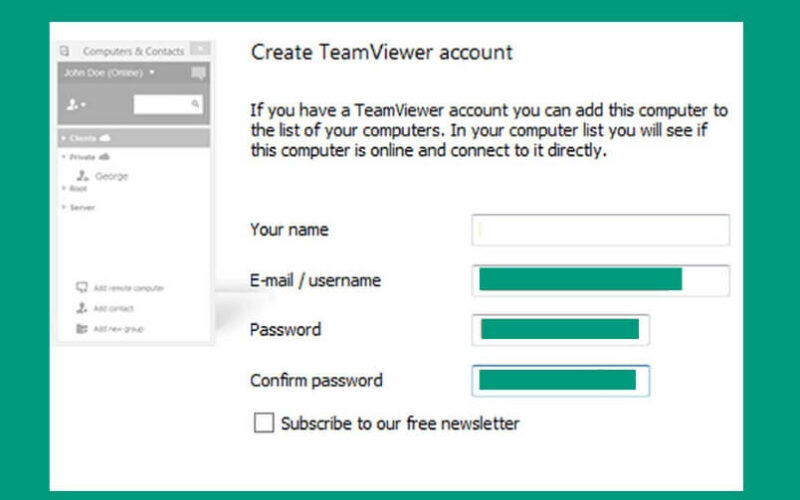Select the George contact

(102, 176)
